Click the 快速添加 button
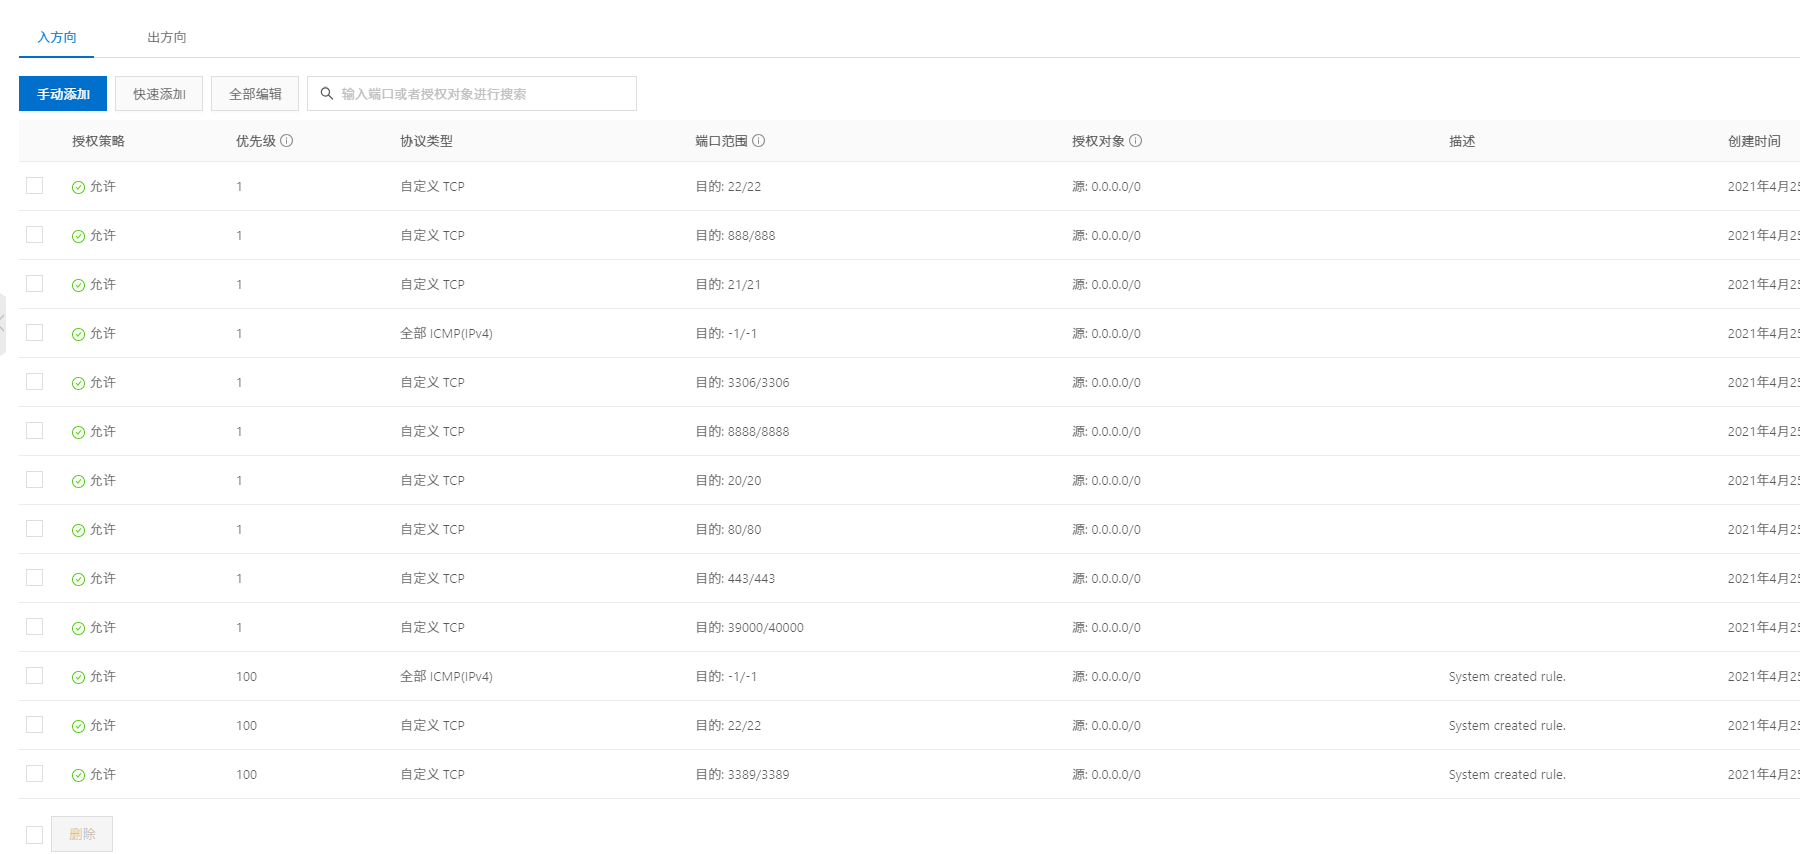The width and height of the screenshot is (1800, 854). tap(159, 94)
